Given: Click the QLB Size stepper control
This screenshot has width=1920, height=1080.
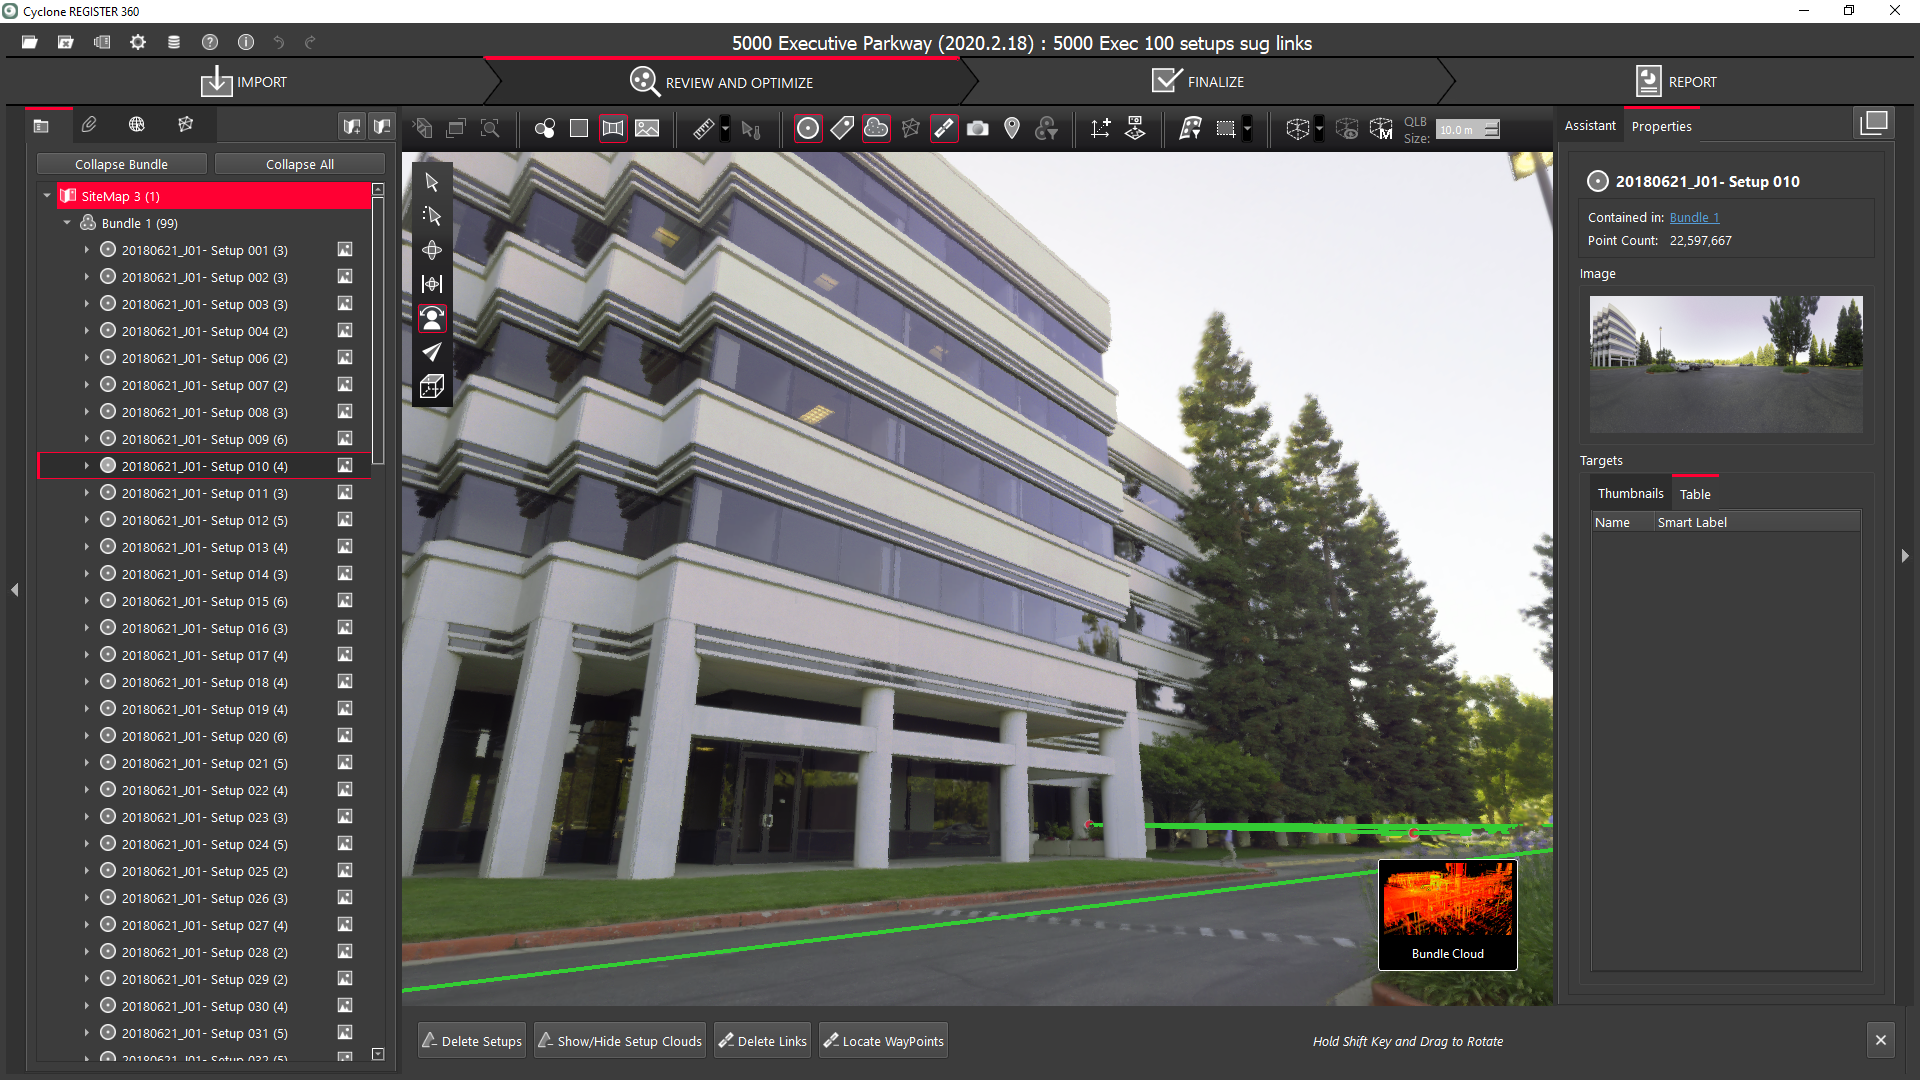Looking at the screenshot, I should coord(1492,129).
